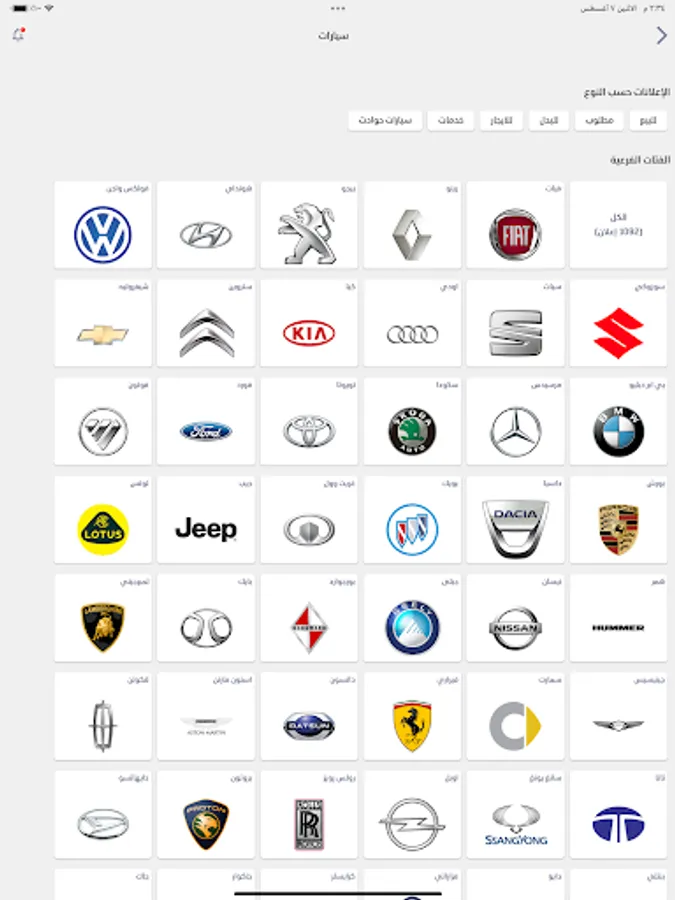Select the Great Wall logo
The height and width of the screenshot is (900, 675).
[309, 530]
